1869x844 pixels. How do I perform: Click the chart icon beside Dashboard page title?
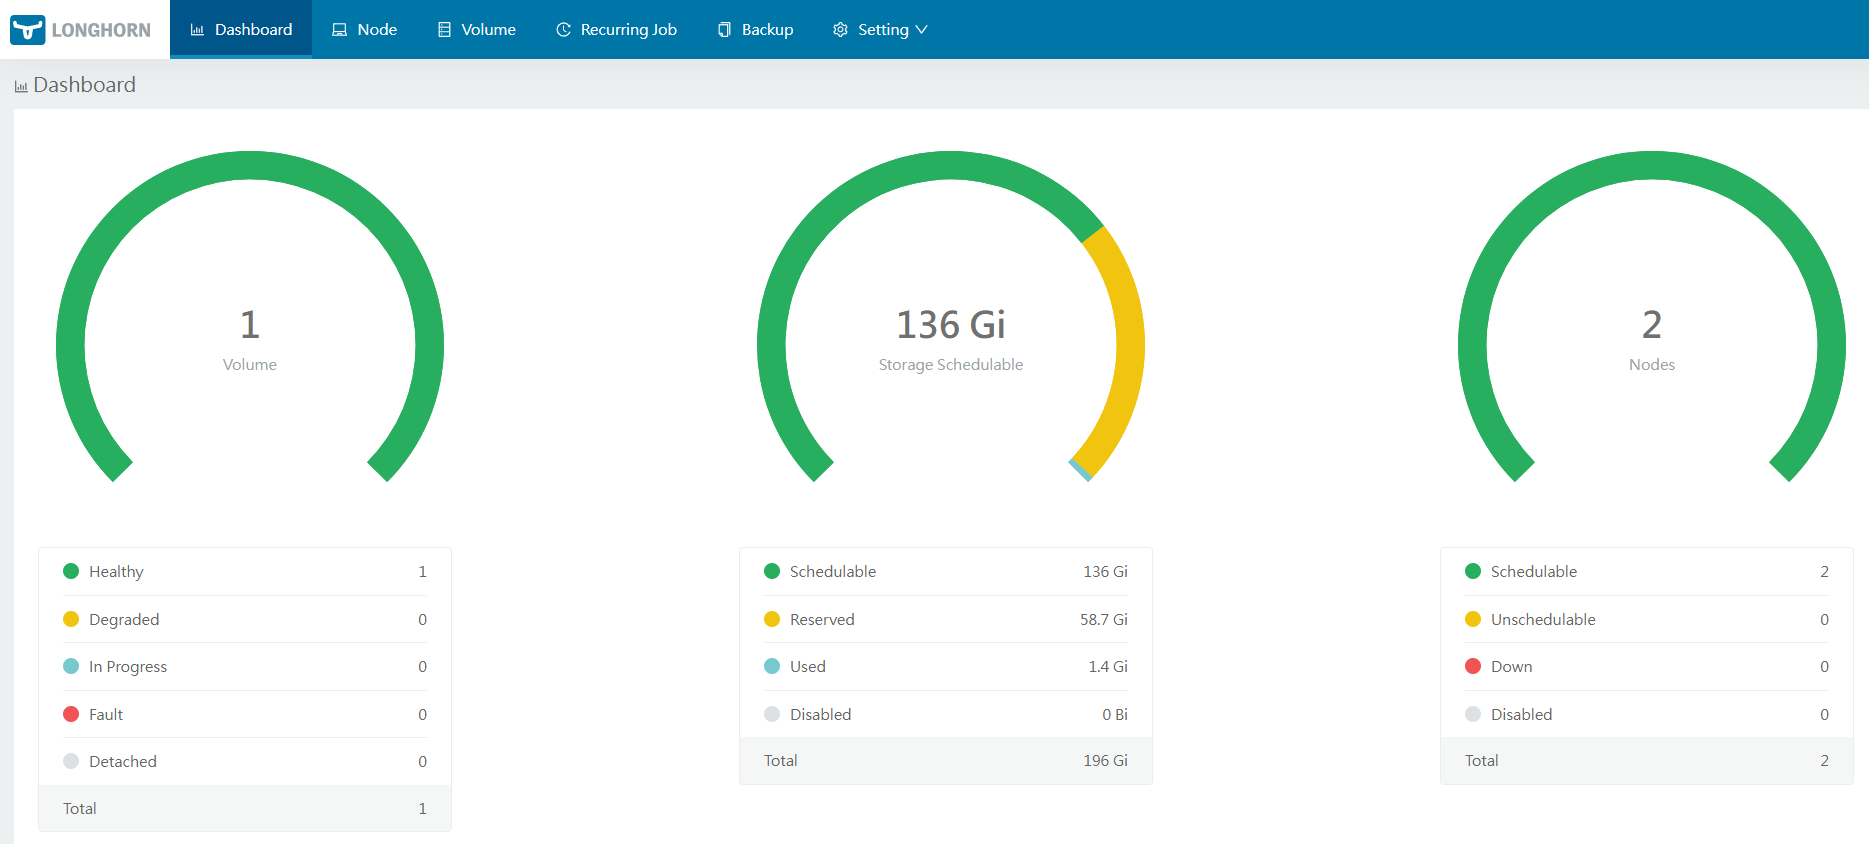click(21, 87)
